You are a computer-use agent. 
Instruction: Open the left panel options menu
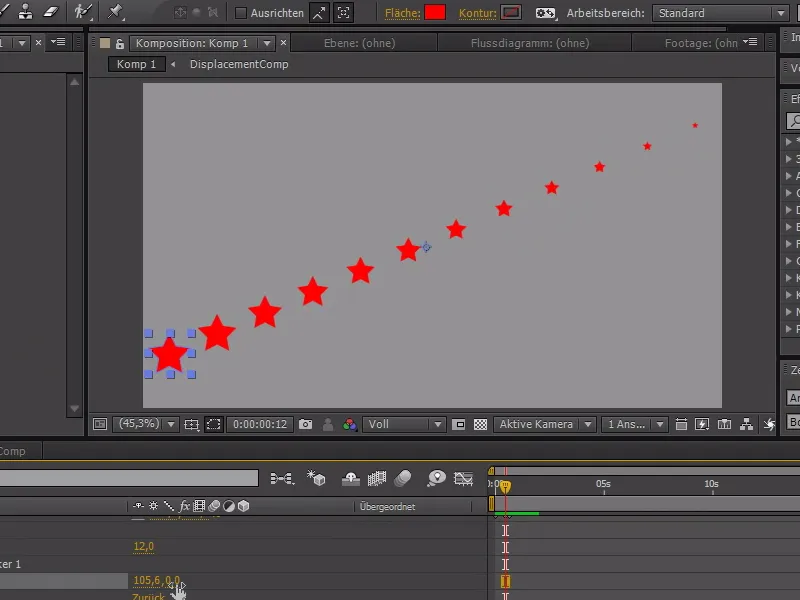[58, 42]
